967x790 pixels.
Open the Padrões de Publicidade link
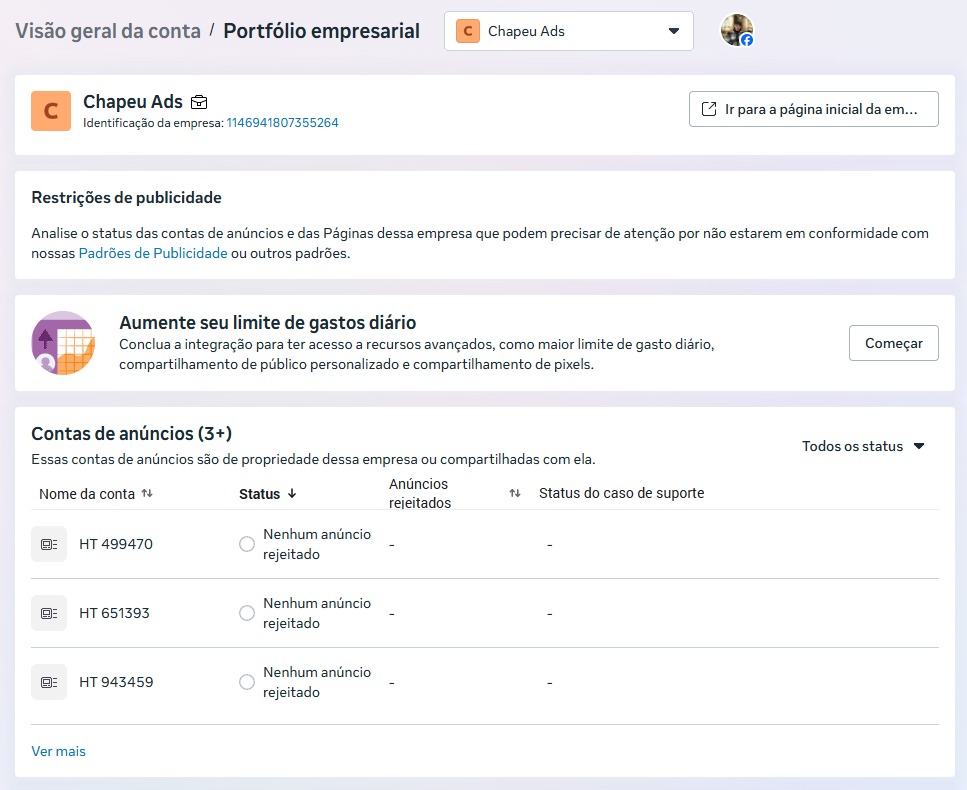pos(153,253)
